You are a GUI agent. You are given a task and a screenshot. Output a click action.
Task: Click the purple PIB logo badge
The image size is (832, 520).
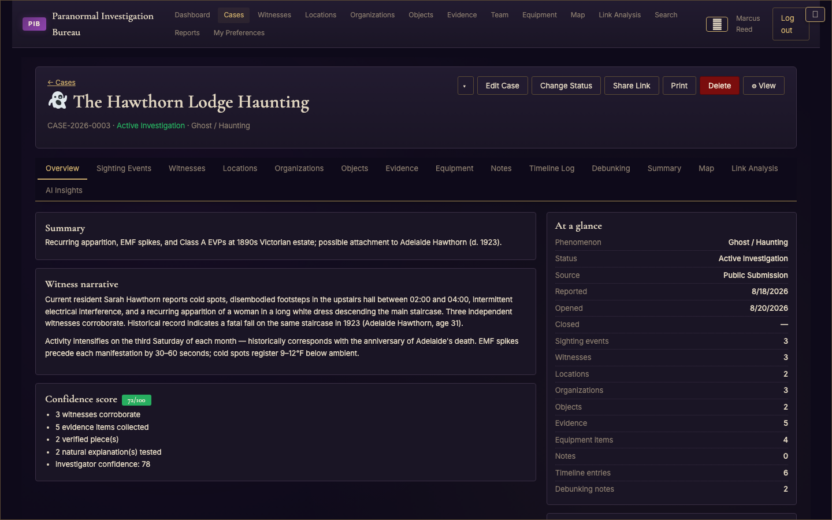34,24
